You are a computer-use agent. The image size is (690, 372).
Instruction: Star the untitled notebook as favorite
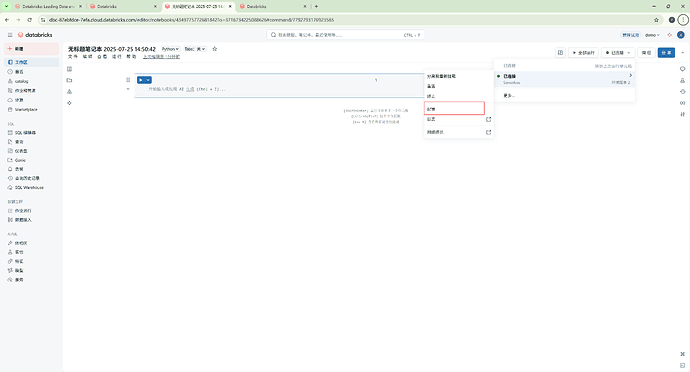[215, 49]
